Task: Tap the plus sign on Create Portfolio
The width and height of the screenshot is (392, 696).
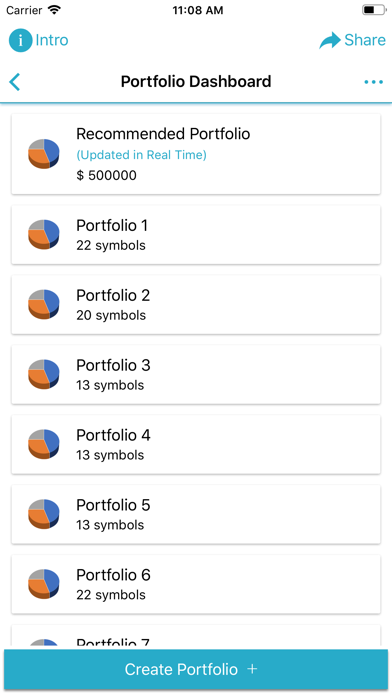Action: click(x=252, y=669)
